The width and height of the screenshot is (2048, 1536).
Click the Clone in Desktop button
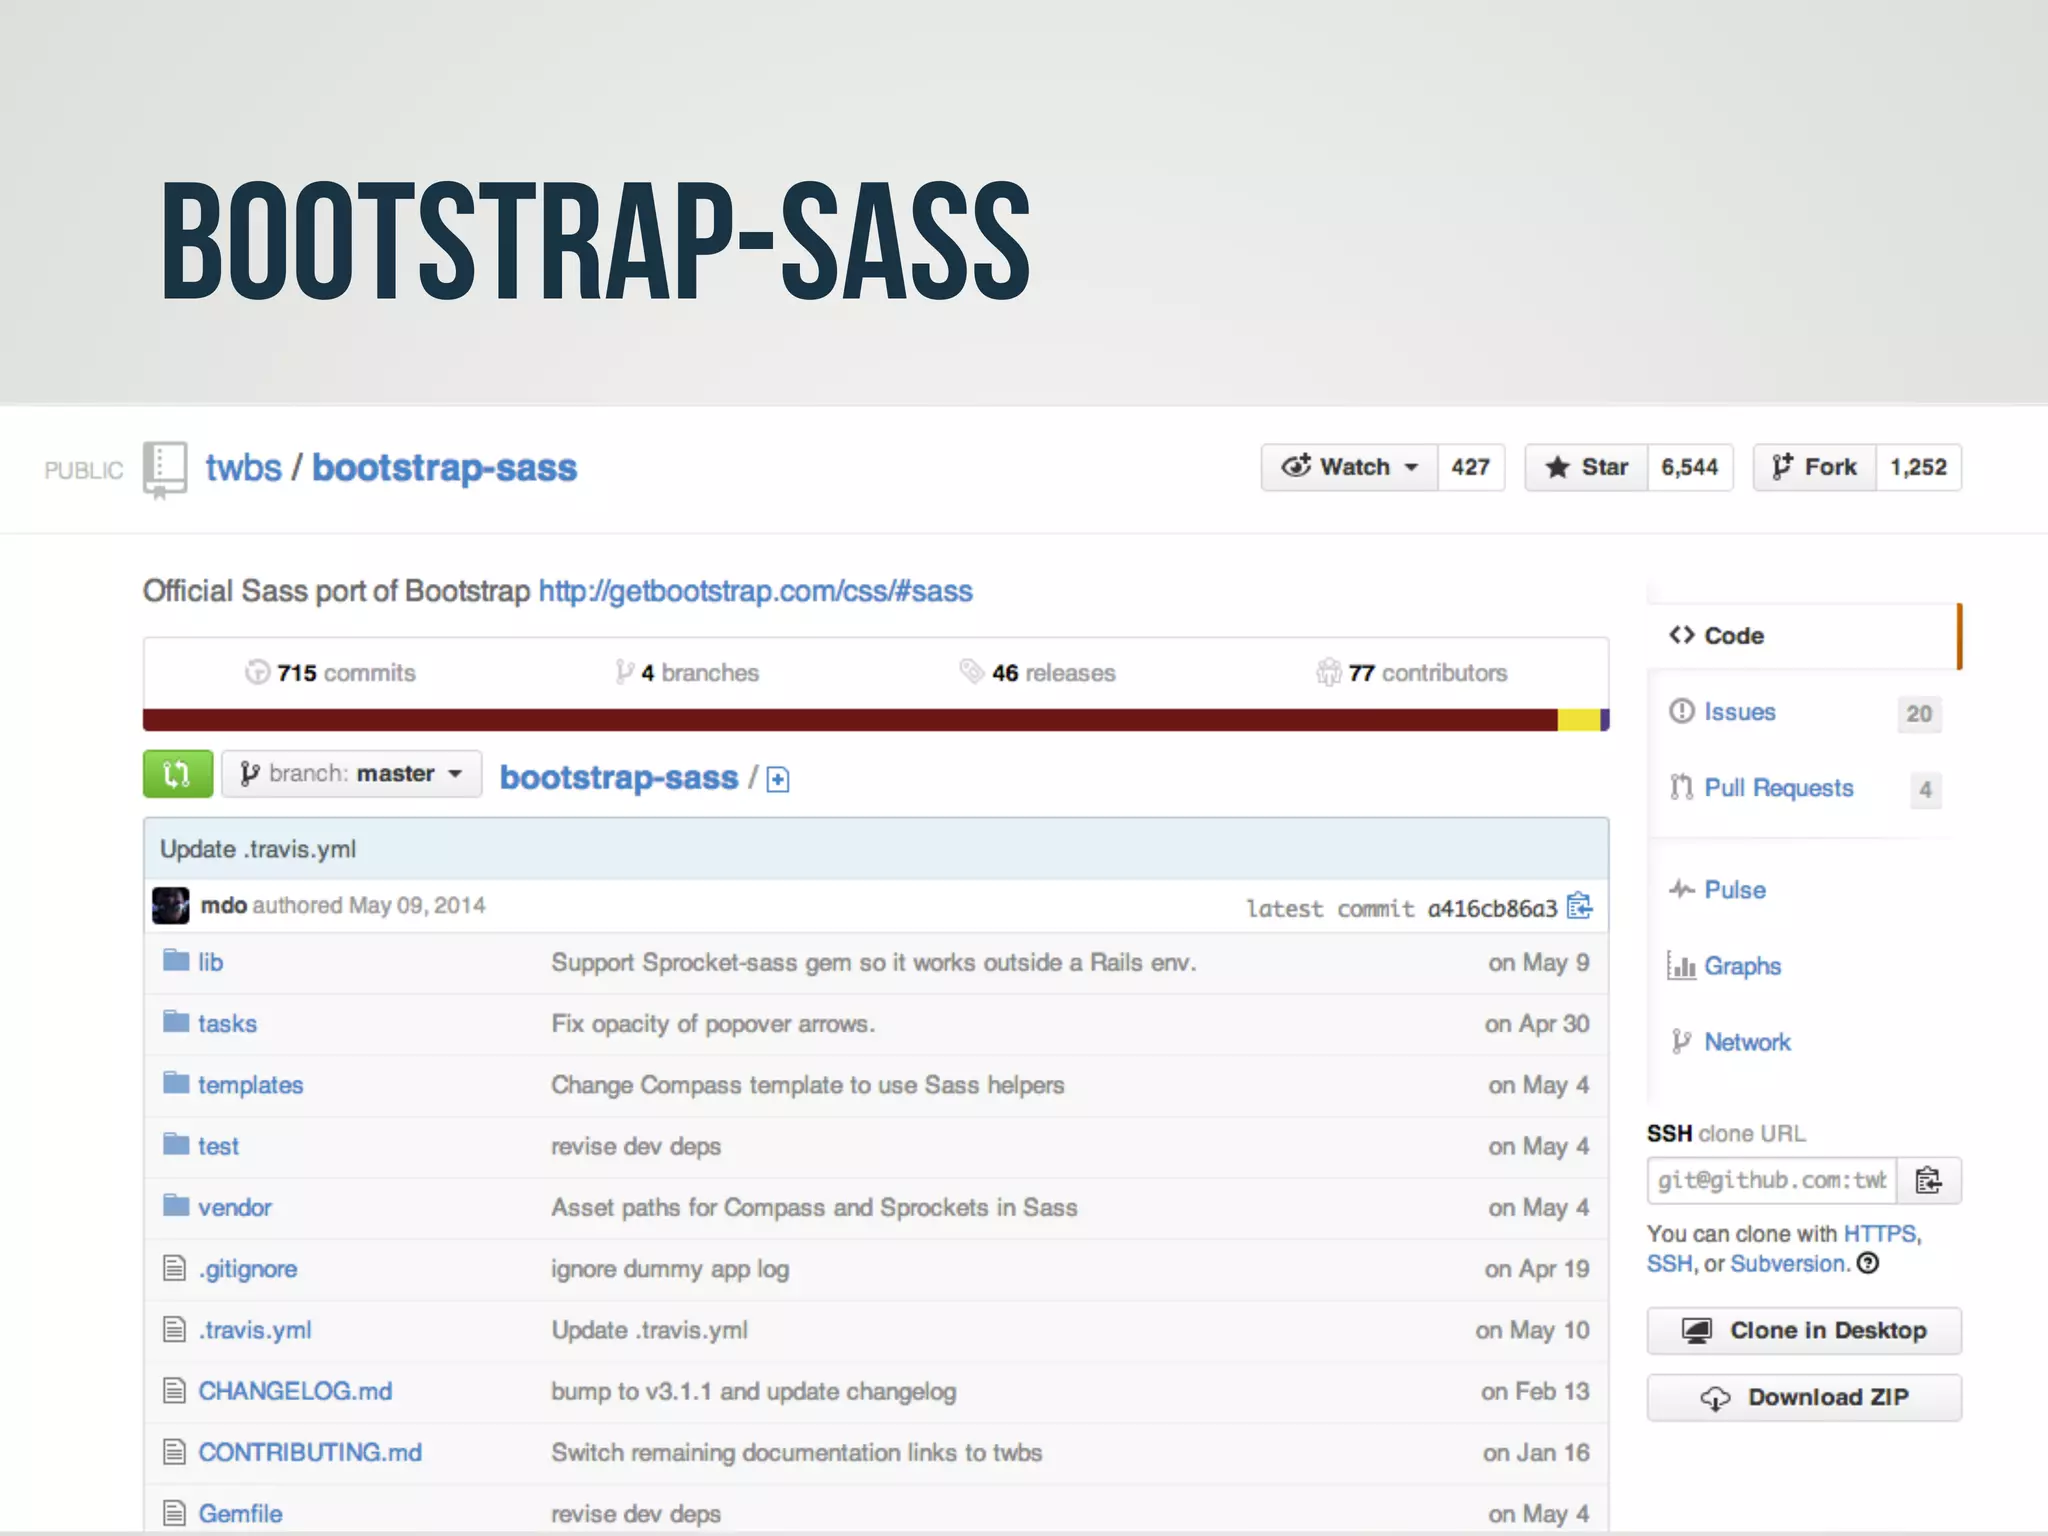click(1804, 1331)
